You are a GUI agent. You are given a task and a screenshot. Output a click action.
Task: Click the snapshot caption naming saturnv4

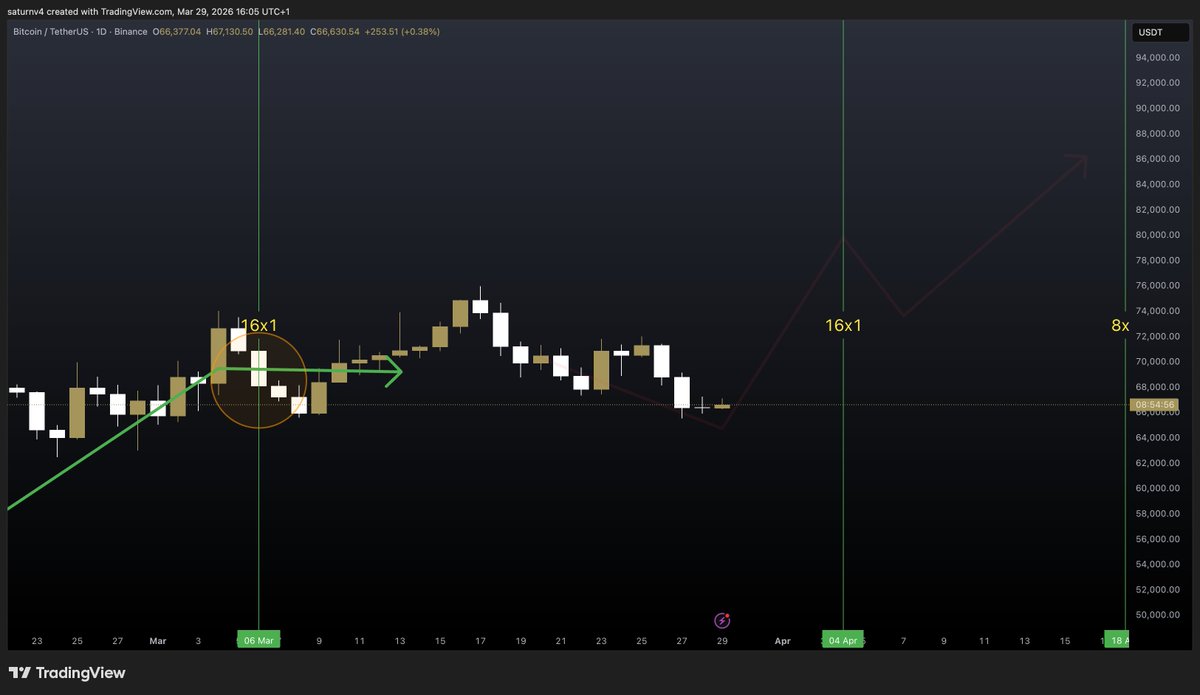tap(151, 11)
